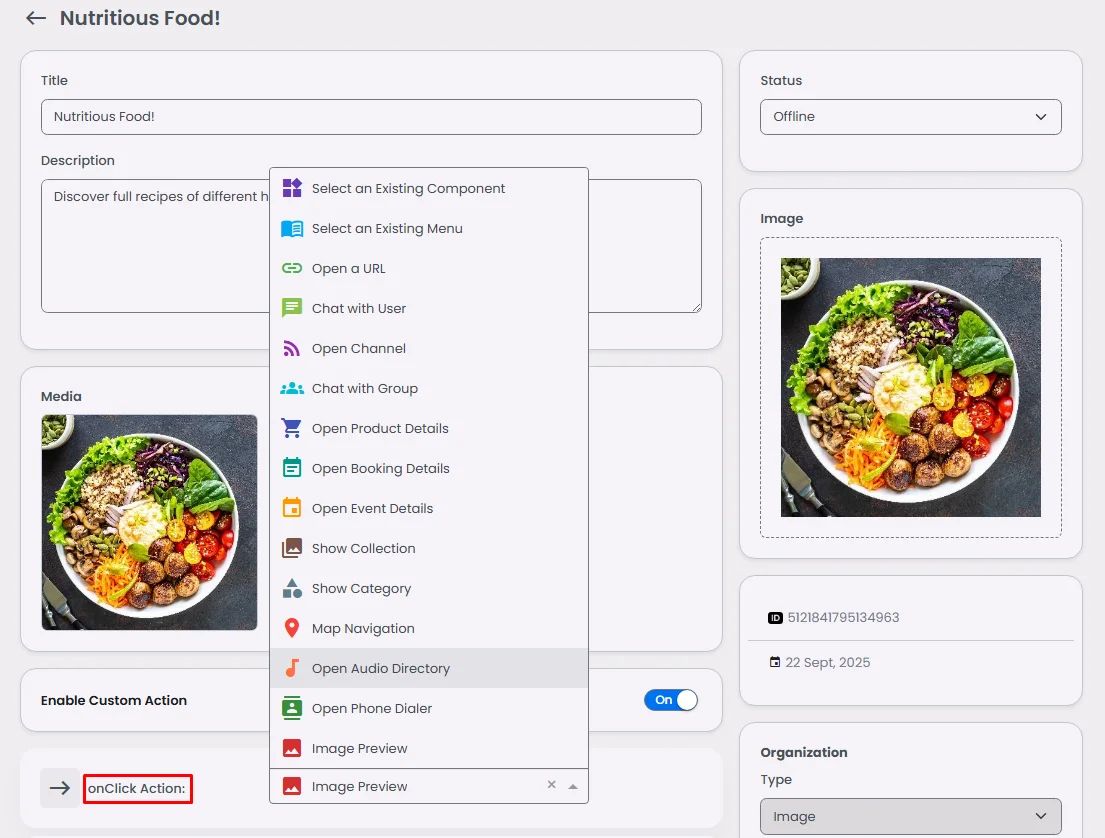Click the Media food bowl thumbnail
Image resolution: width=1105 pixels, height=838 pixels.
coord(149,522)
